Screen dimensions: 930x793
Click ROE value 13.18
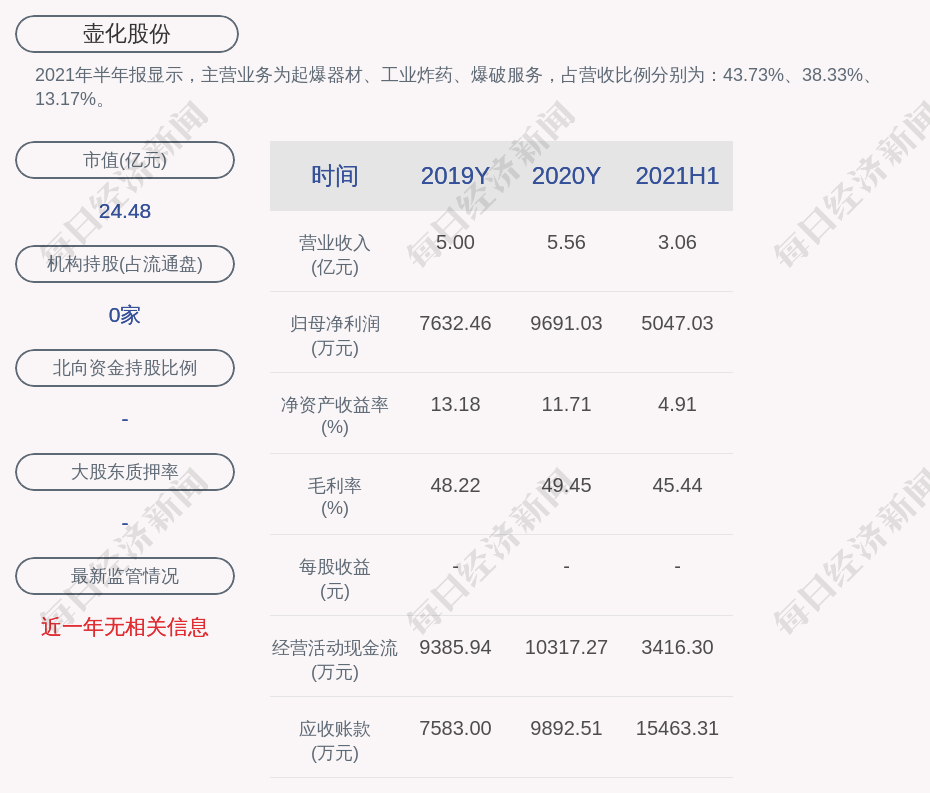tap(455, 404)
